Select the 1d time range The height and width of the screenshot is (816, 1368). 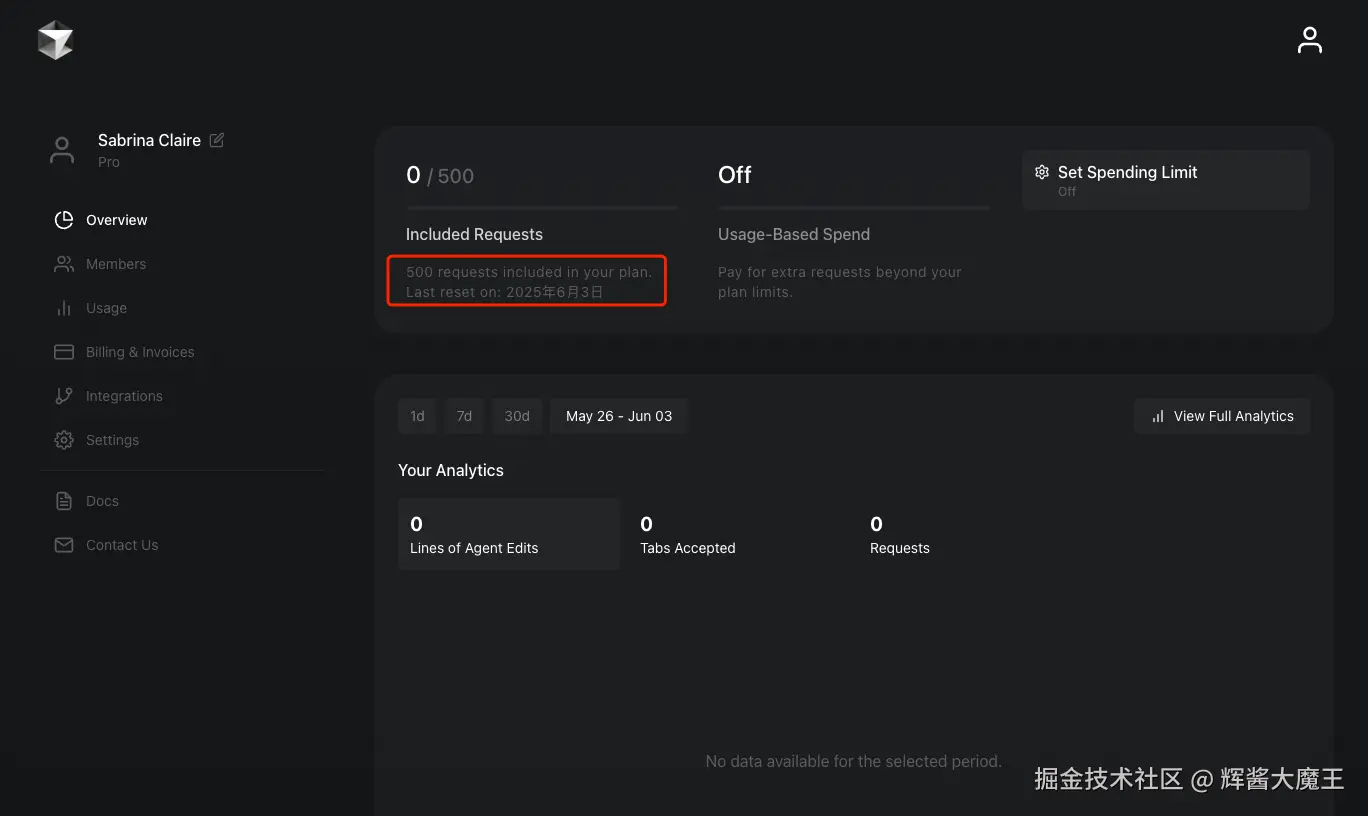click(x=417, y=416)
